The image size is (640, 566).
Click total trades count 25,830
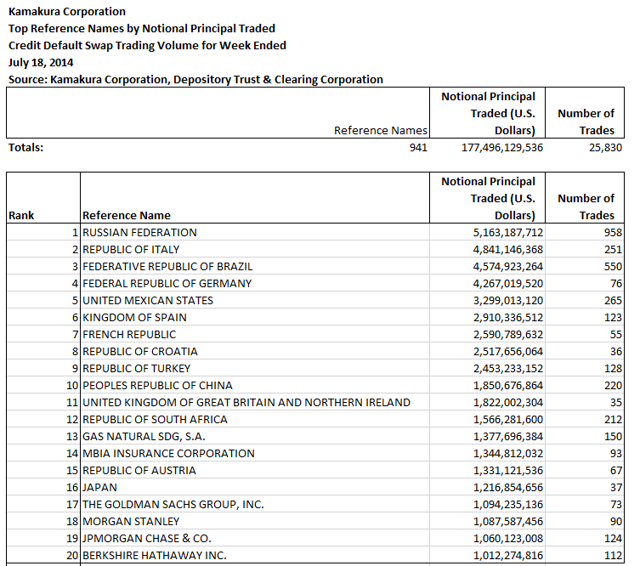(x=605, y=147)
